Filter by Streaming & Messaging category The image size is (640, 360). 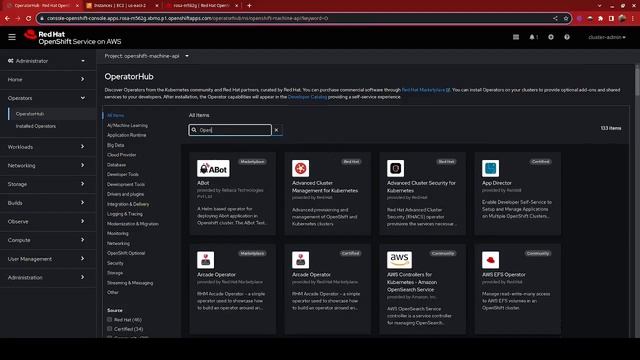point(130,283)
